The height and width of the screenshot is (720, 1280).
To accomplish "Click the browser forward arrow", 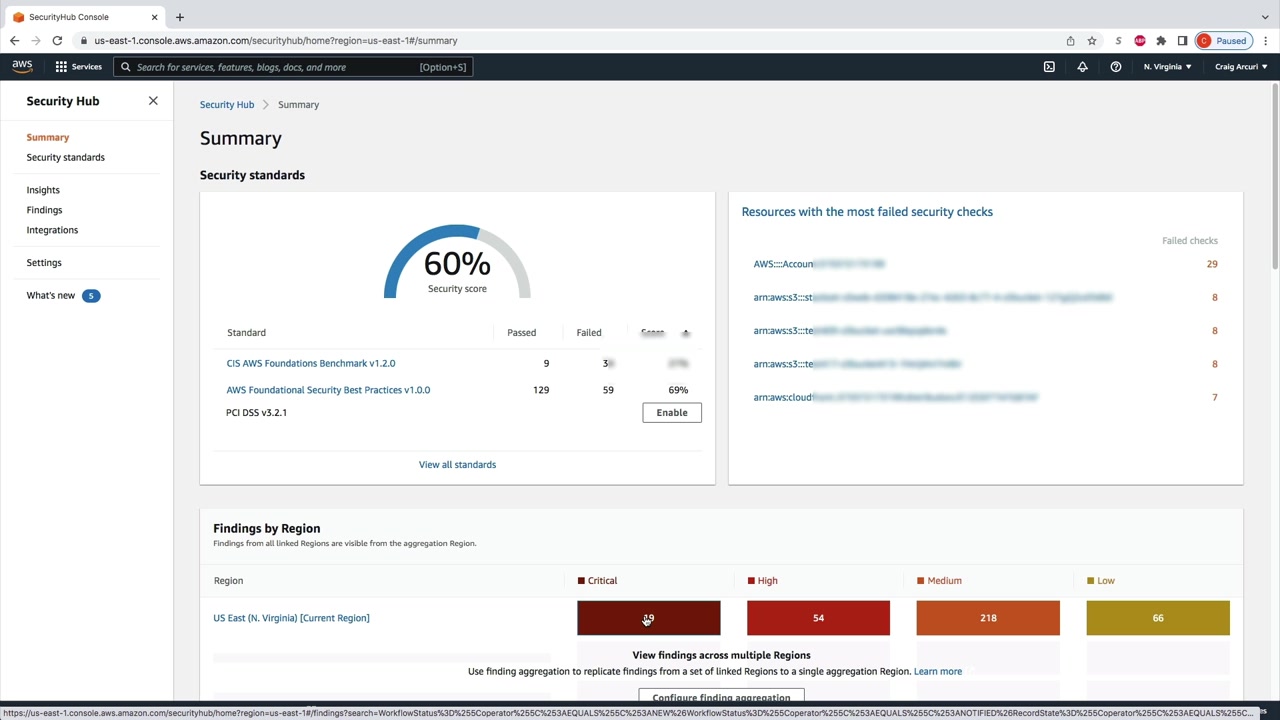I will coord(36,41).
